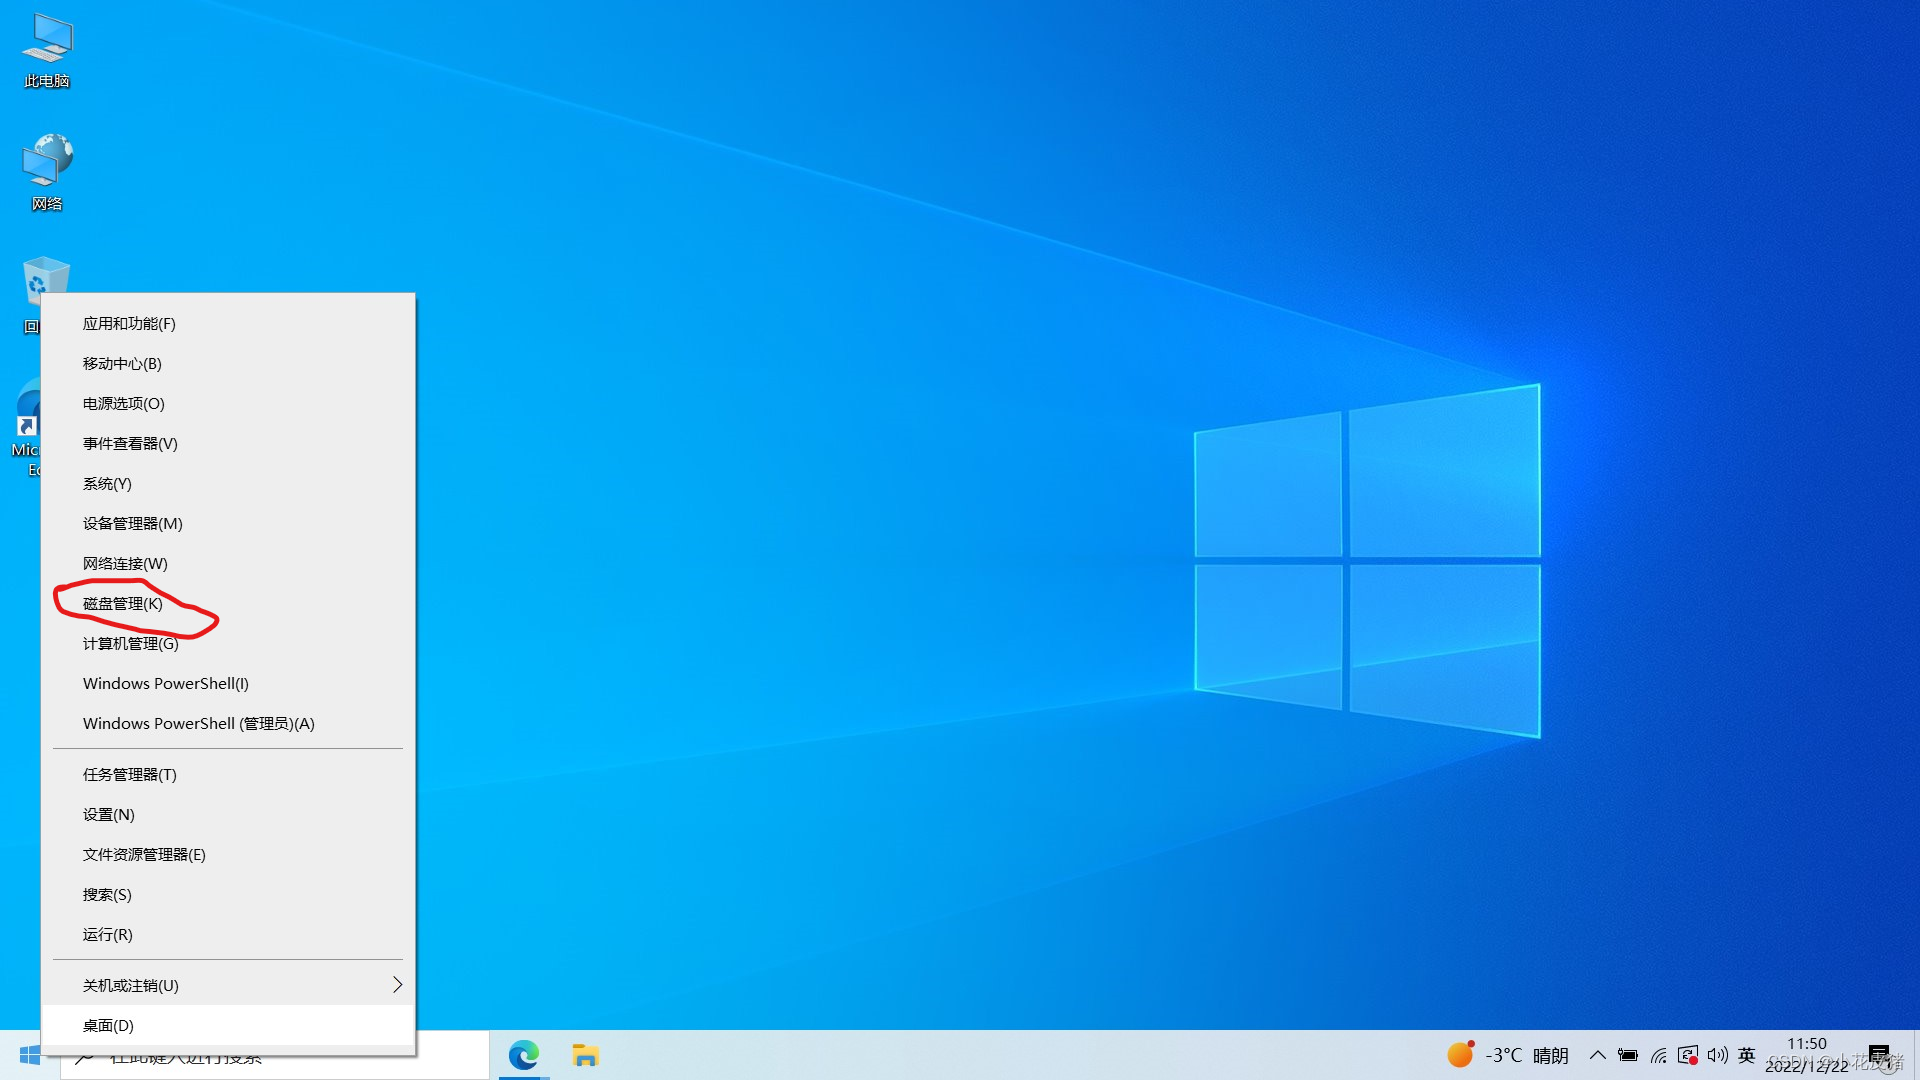The height and width of the screenshot is (1080, 1920).
Task: Click the Wi-Fi network tray icon
Action: click(x=1659, y=1055)
